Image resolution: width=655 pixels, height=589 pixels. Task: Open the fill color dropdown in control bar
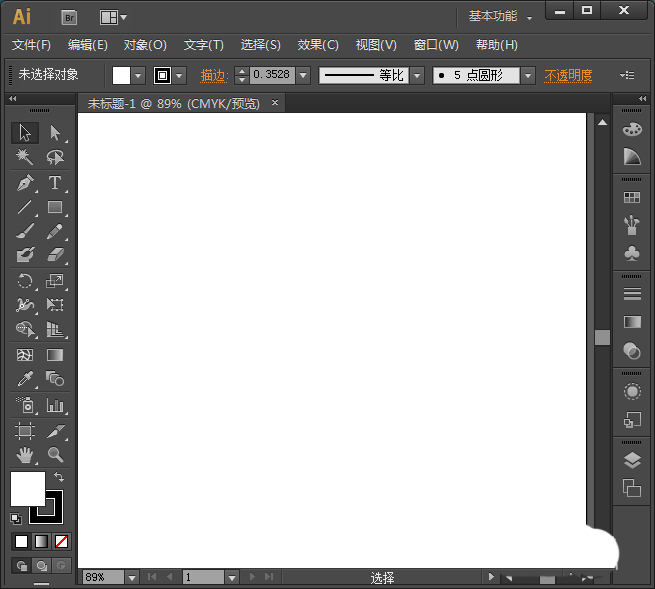tap(138, 76)
